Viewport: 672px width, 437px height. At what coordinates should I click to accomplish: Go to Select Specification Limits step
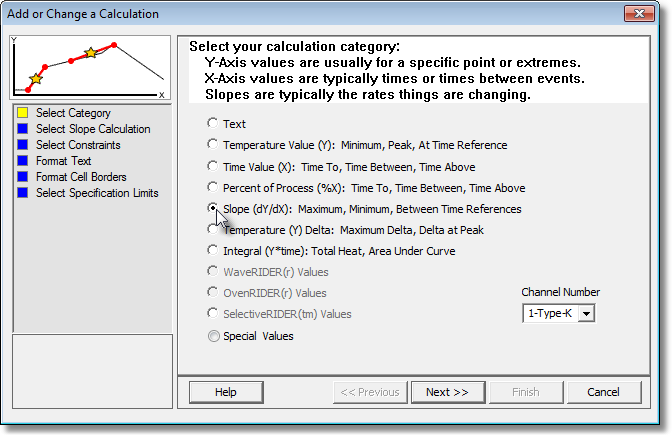point(97,193)
